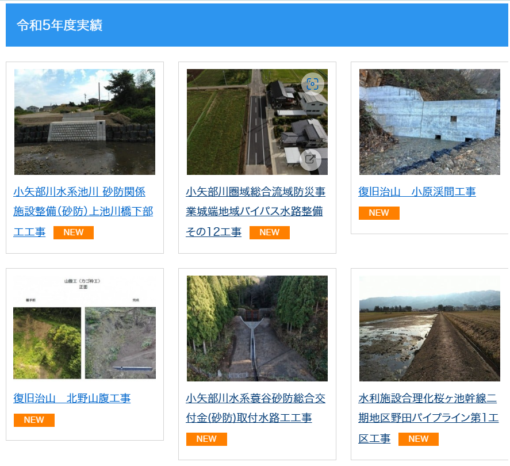This screenshot has height=466, width=510.
Task: Open the 水利施設合理化桜ヶ池幹線 link
Action: 428,418
